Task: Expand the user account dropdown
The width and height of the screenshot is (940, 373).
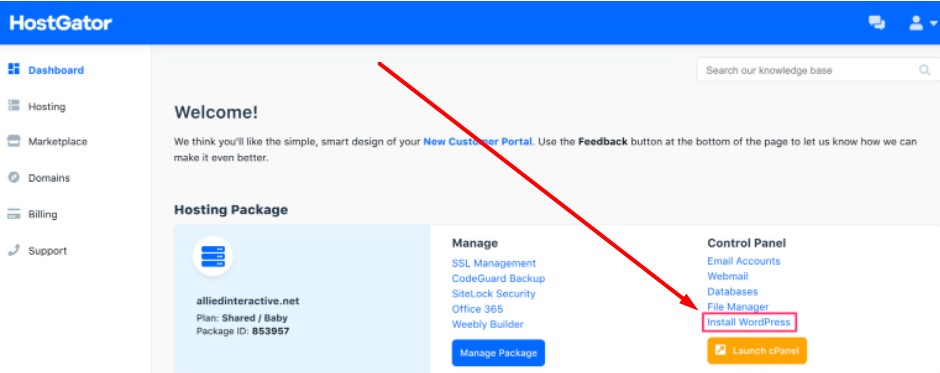Action: (923, 23)
